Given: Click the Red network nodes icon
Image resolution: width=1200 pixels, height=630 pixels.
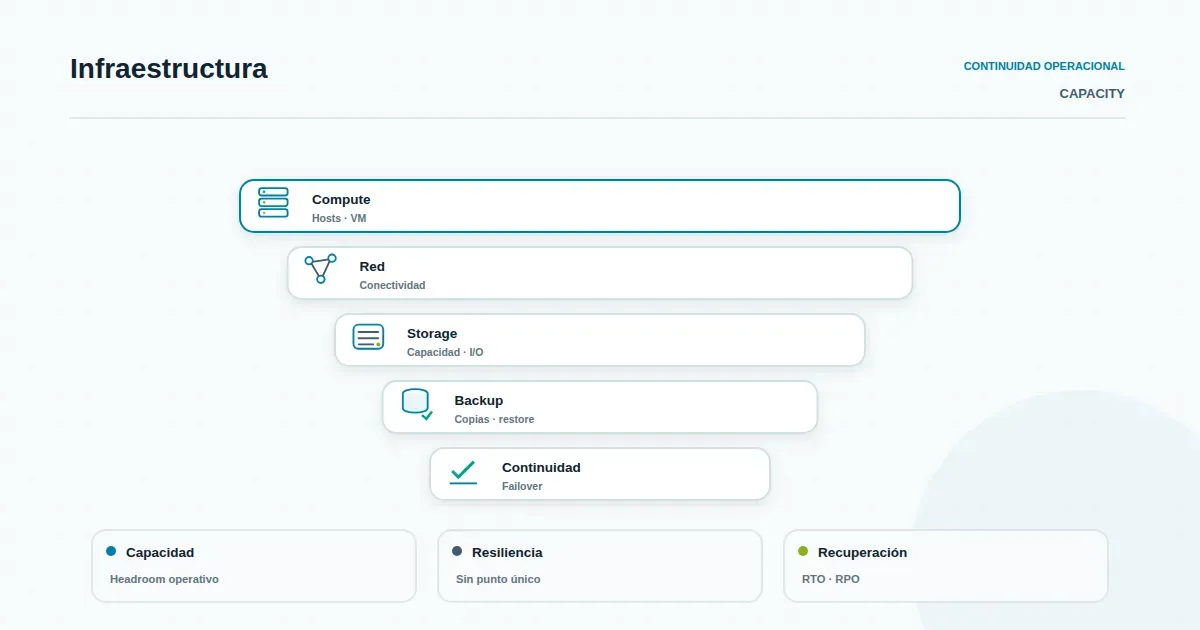Looking at the screenshot, I should (320, 269).
